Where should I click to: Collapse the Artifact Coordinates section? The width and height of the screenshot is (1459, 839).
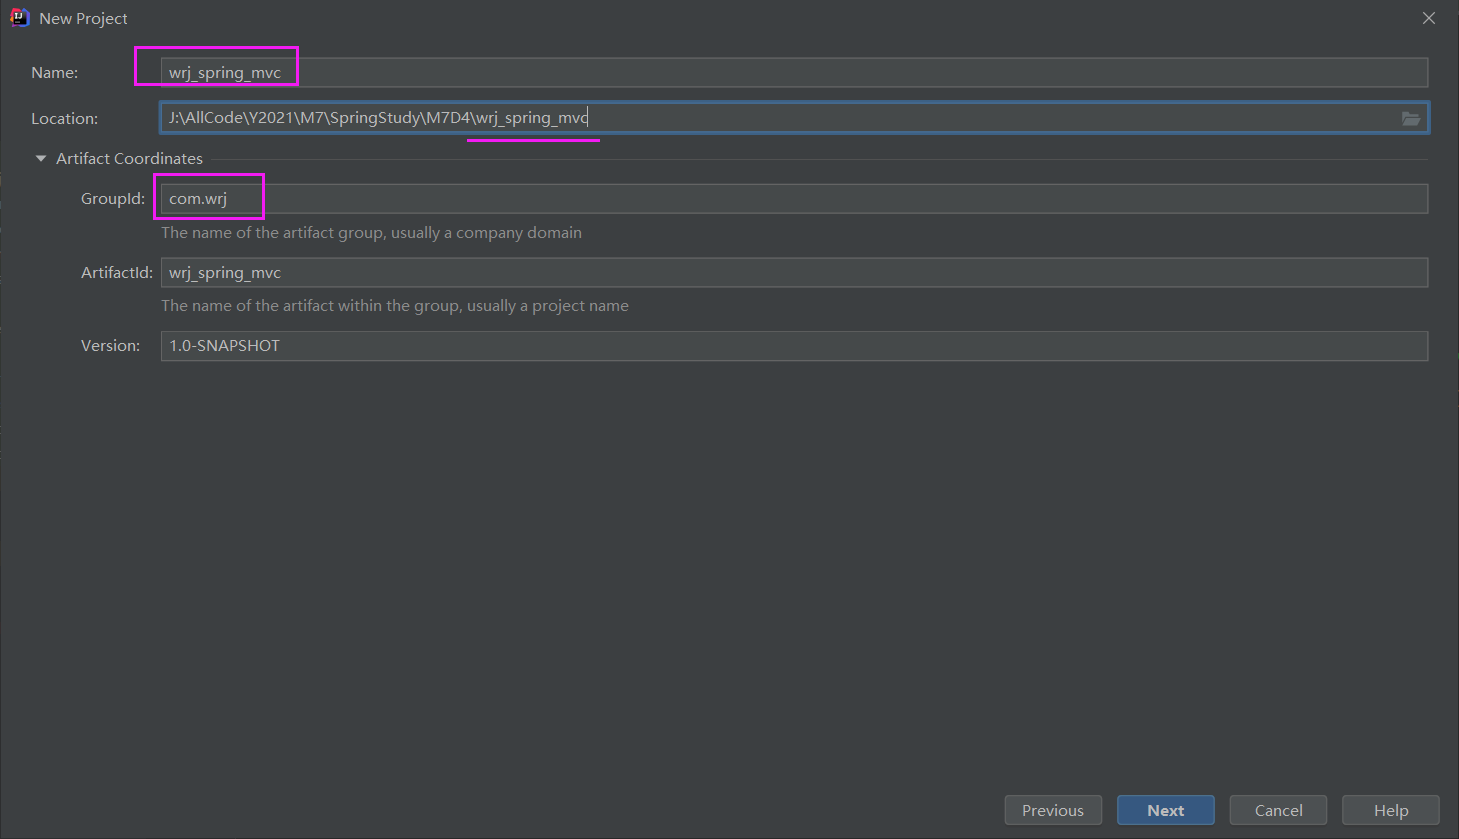coord(41,158)
